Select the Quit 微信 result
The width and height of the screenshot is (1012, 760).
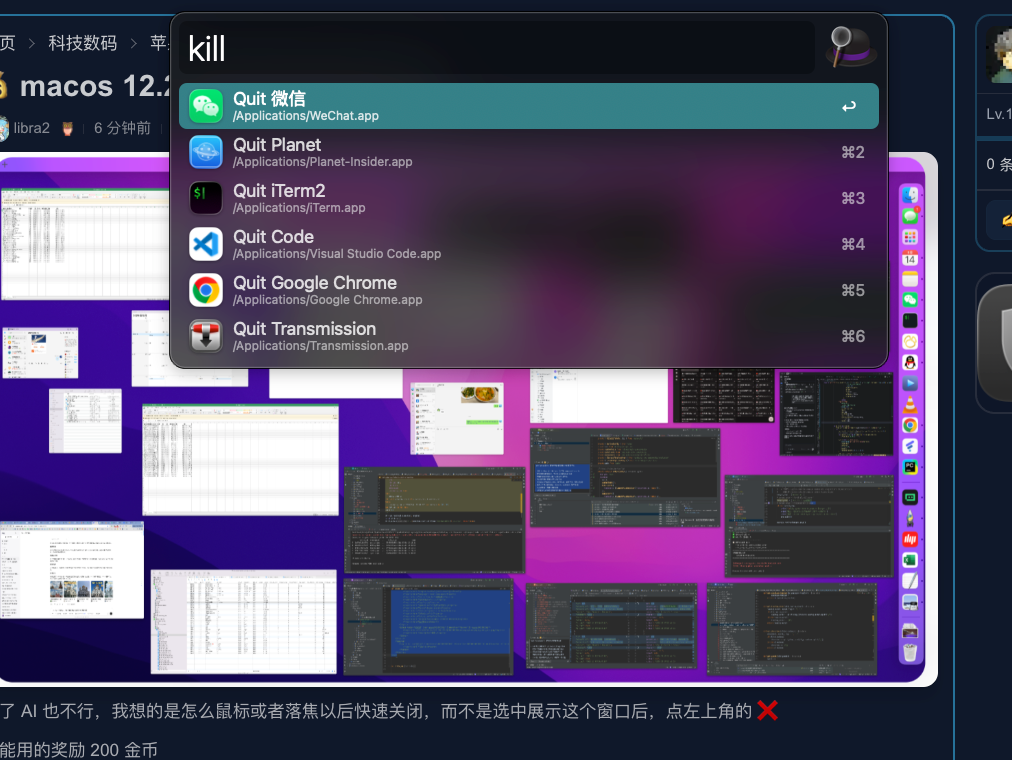point(529,106)
